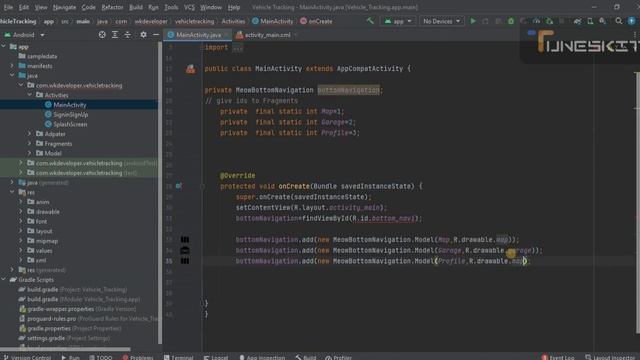Screen dimensions: 640x360
Task: Open Project panel settings gear
Action: (x=143, y=35)
